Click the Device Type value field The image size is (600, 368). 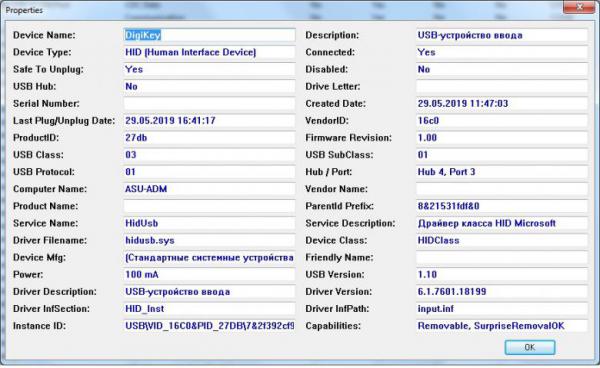point(209,52)
